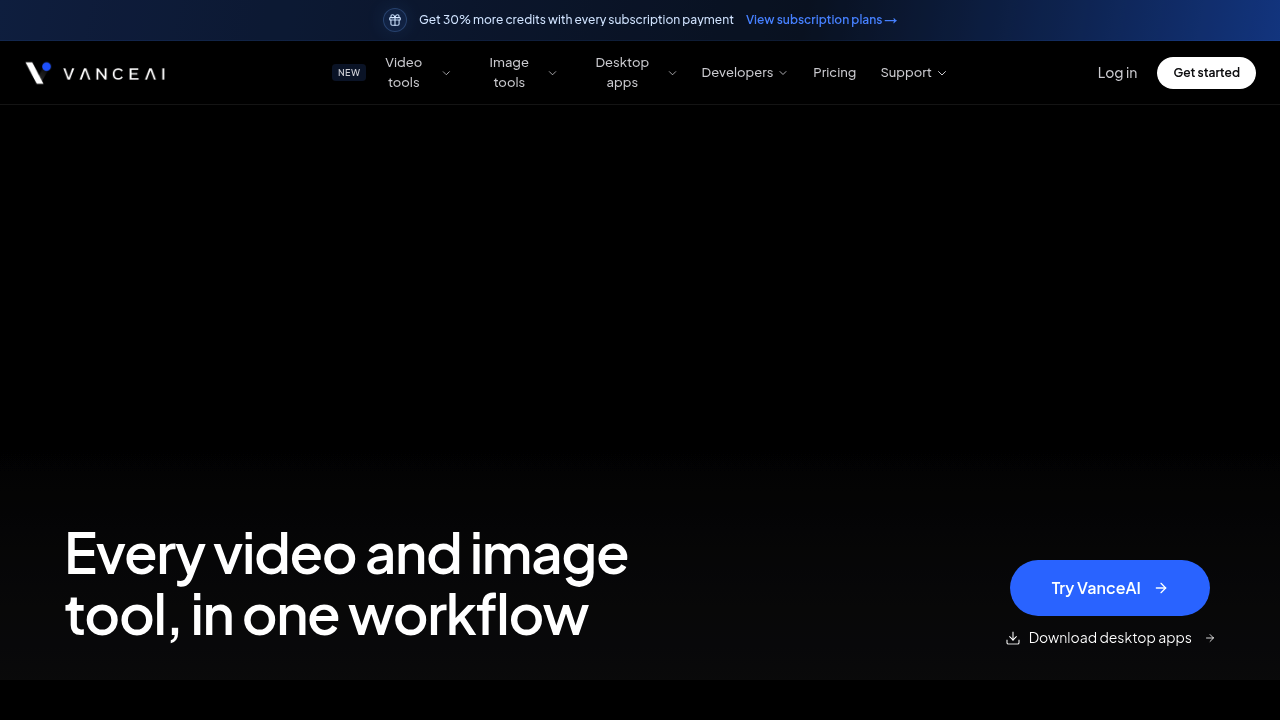Image resolution: width=1280 pixels, height=720 pixels.
Task: Click the 'Get 30% more credits' banner text
Action: point(576,20)
